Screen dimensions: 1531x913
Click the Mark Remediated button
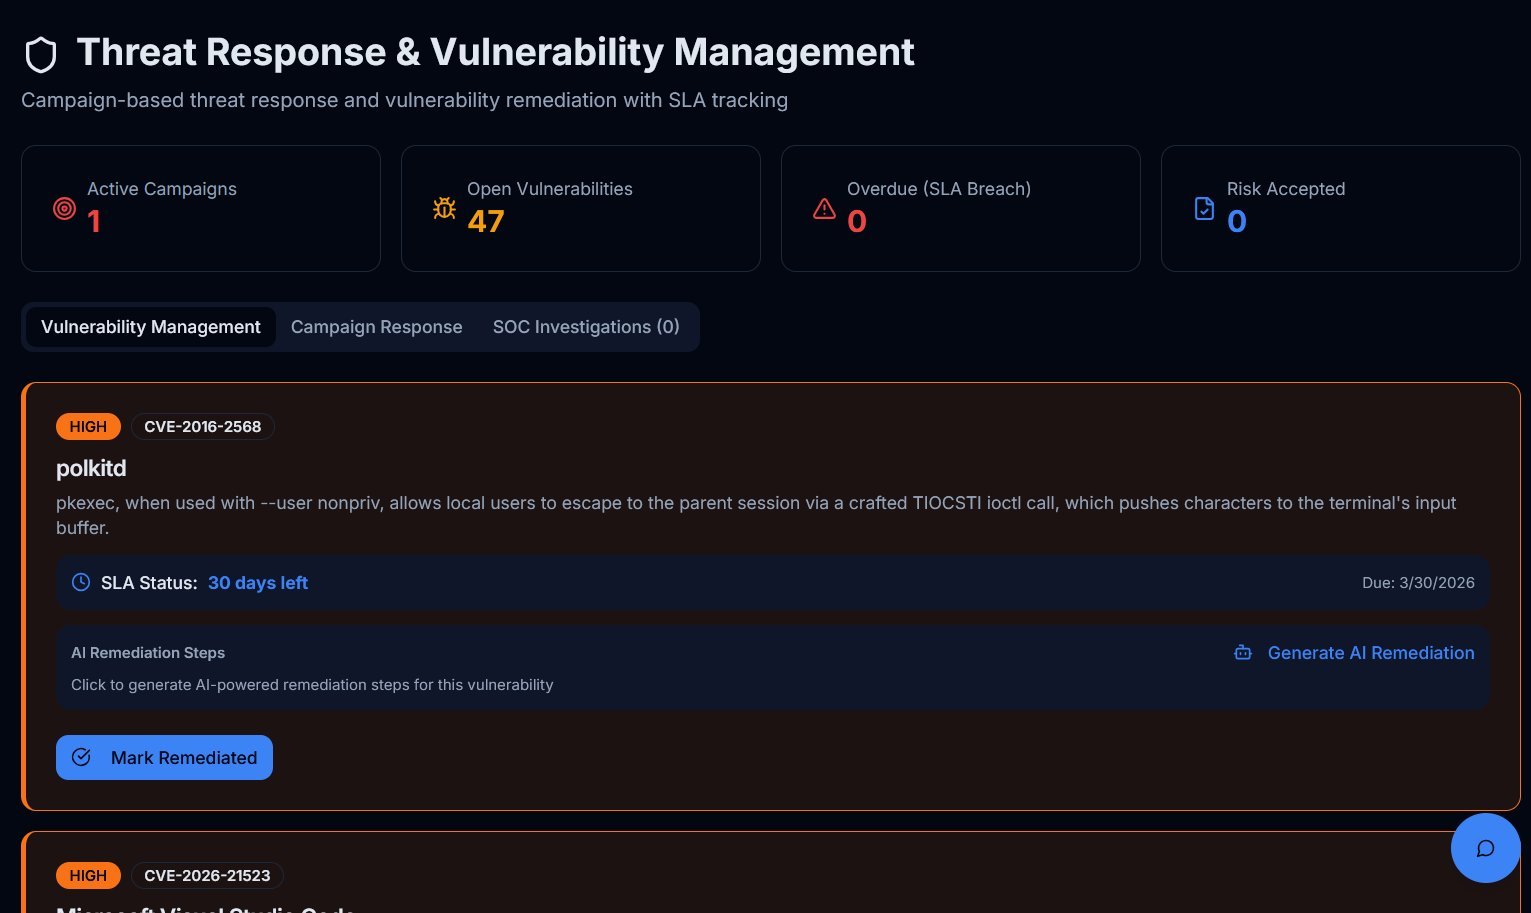pos(164,757)
